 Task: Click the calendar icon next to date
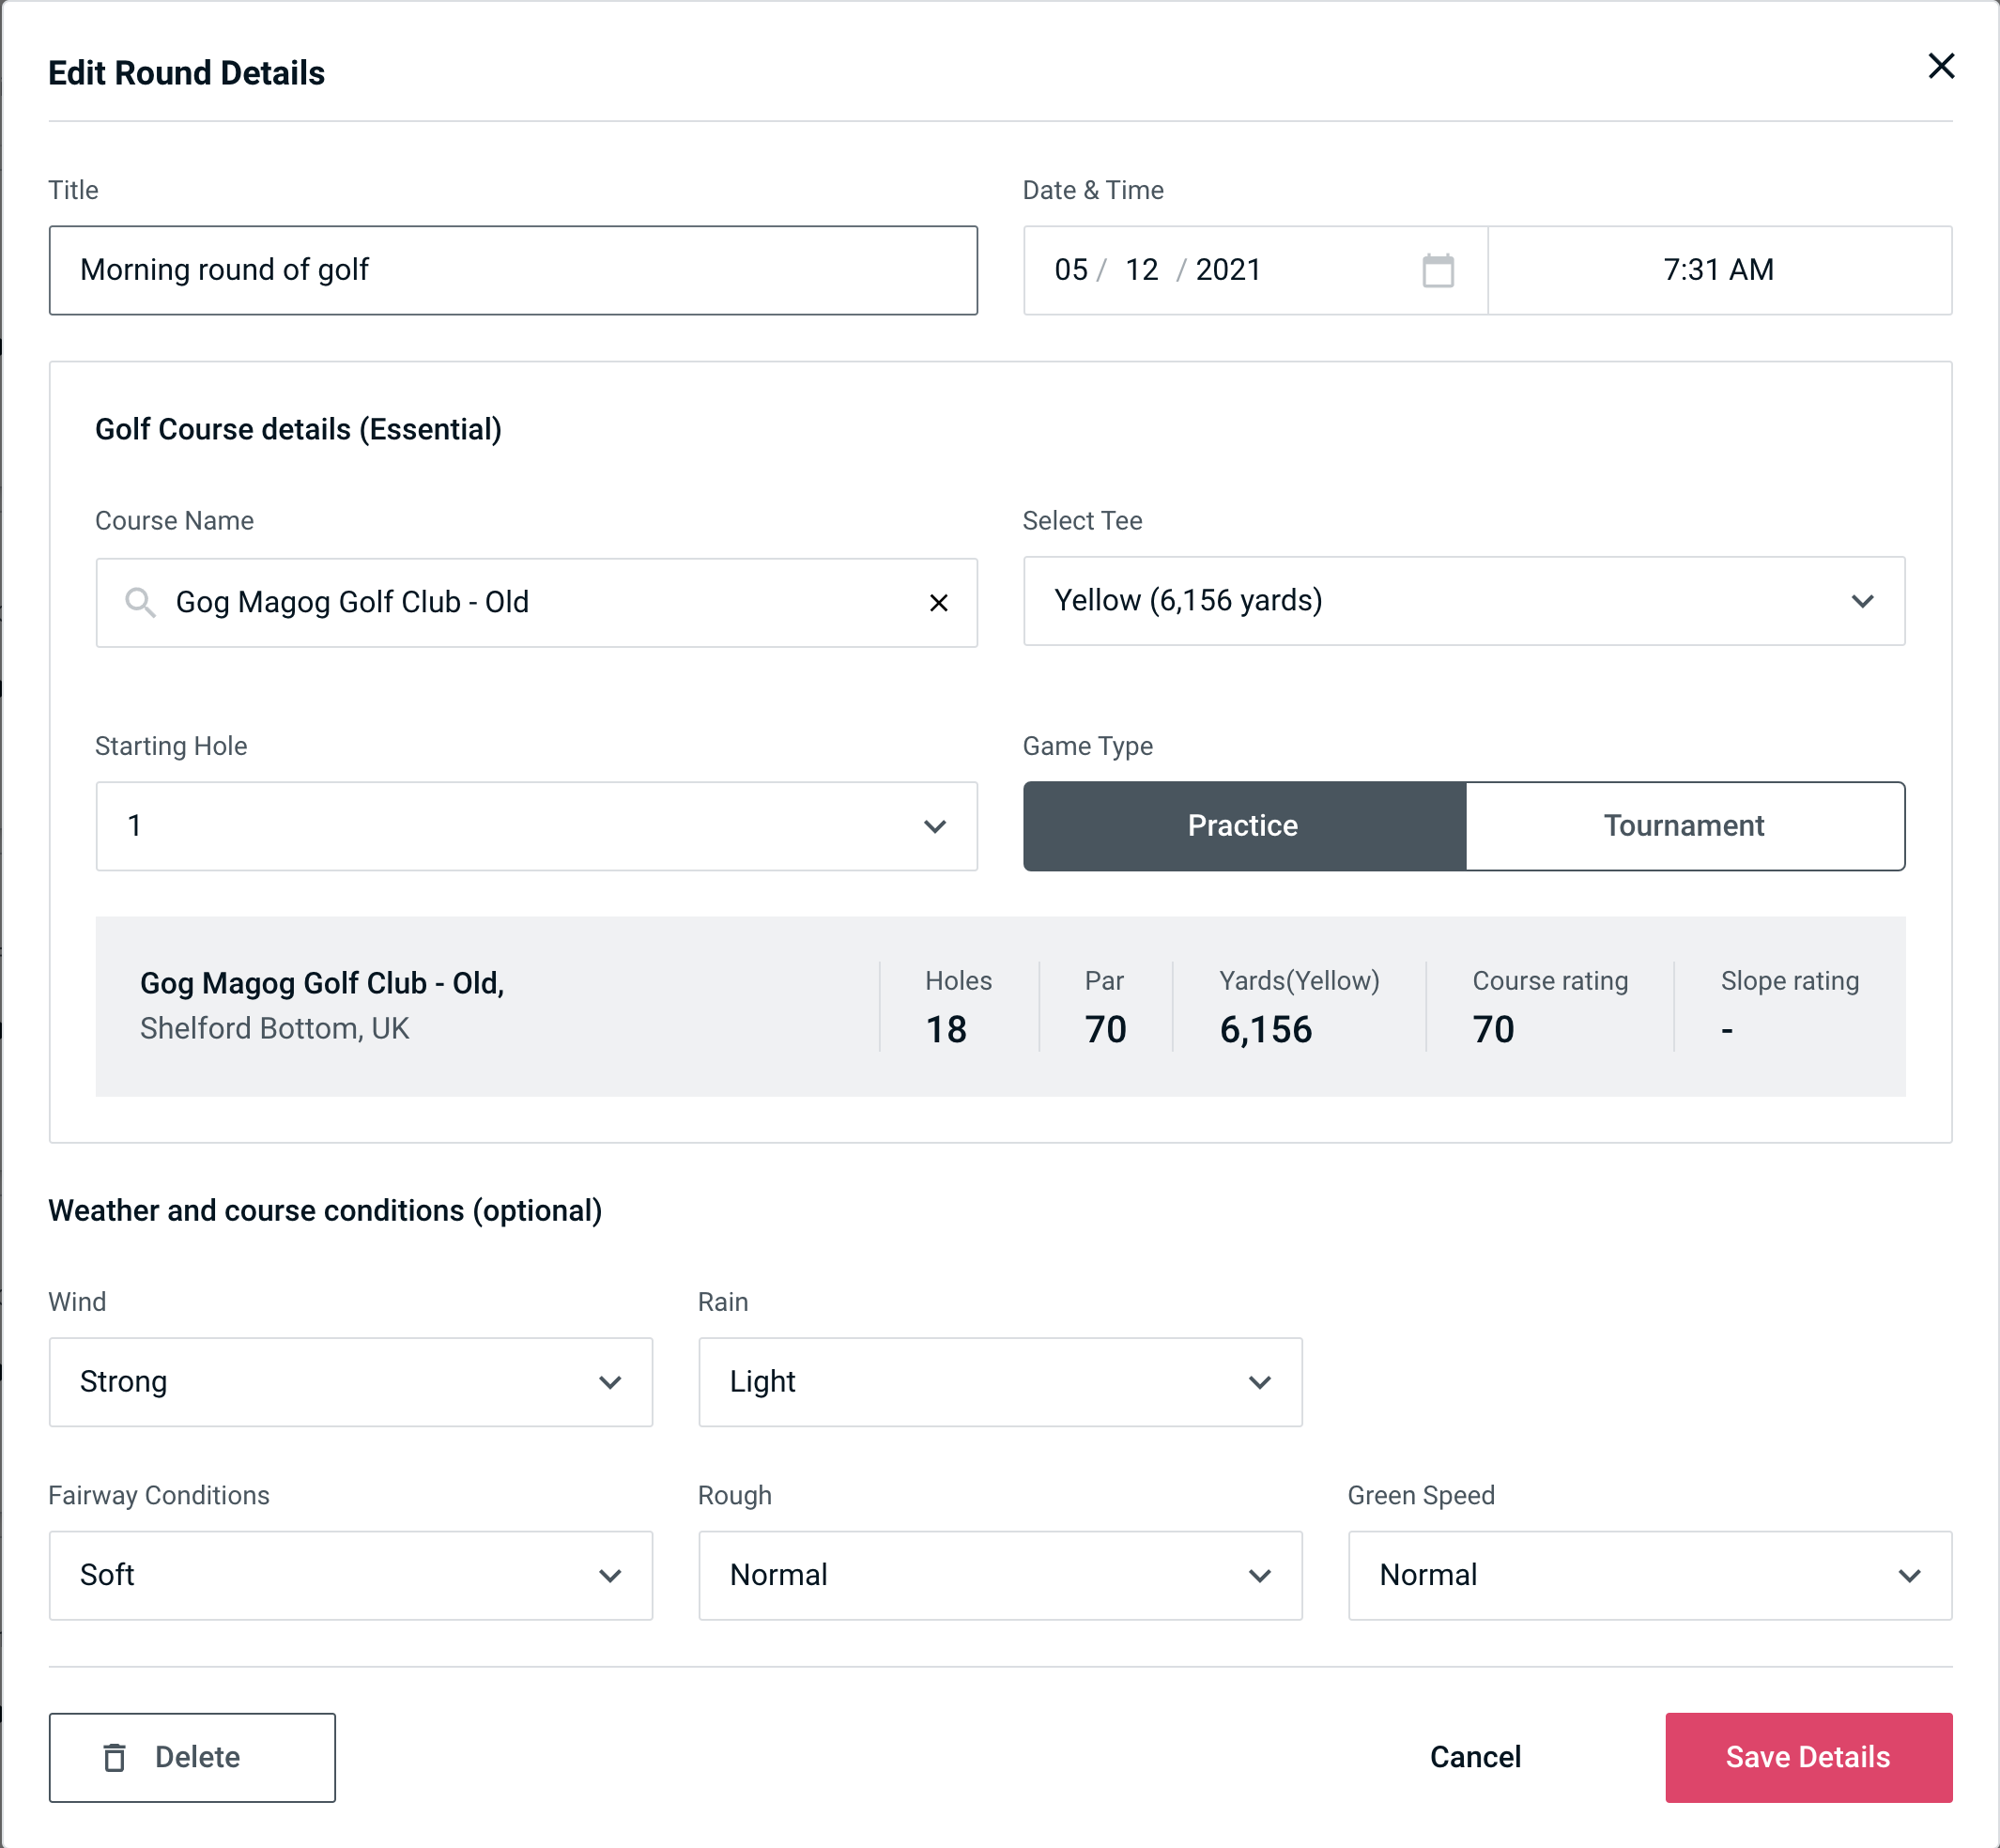[1439, 270]
